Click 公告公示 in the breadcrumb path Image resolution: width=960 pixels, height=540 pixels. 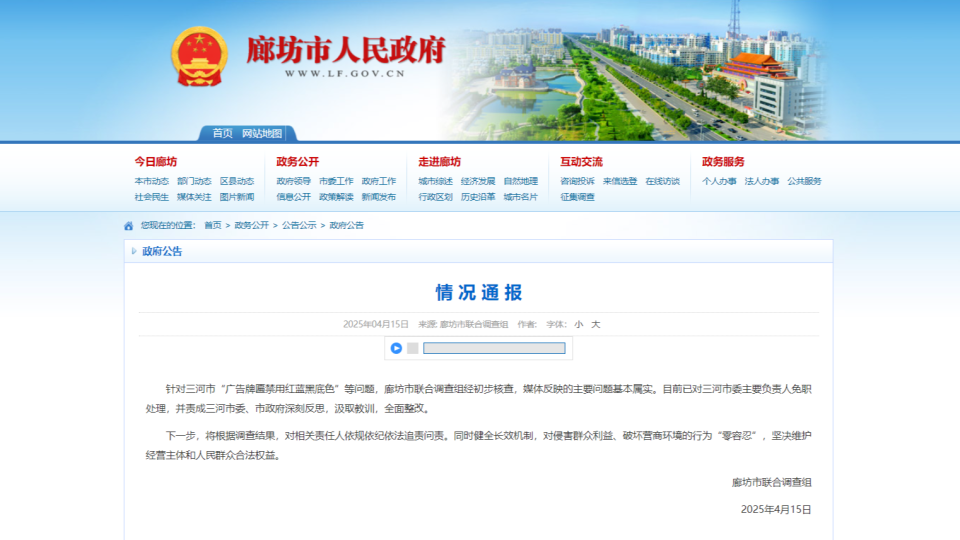click(x=299, y=225)
